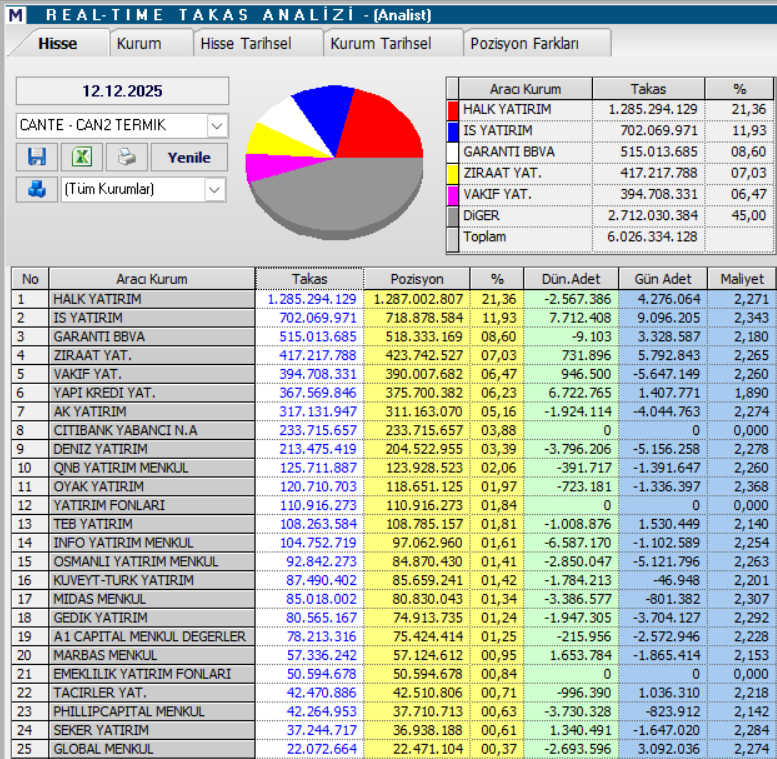
Task: Select the HALK YATIRIM row in main table
Action: click(394, 299)
